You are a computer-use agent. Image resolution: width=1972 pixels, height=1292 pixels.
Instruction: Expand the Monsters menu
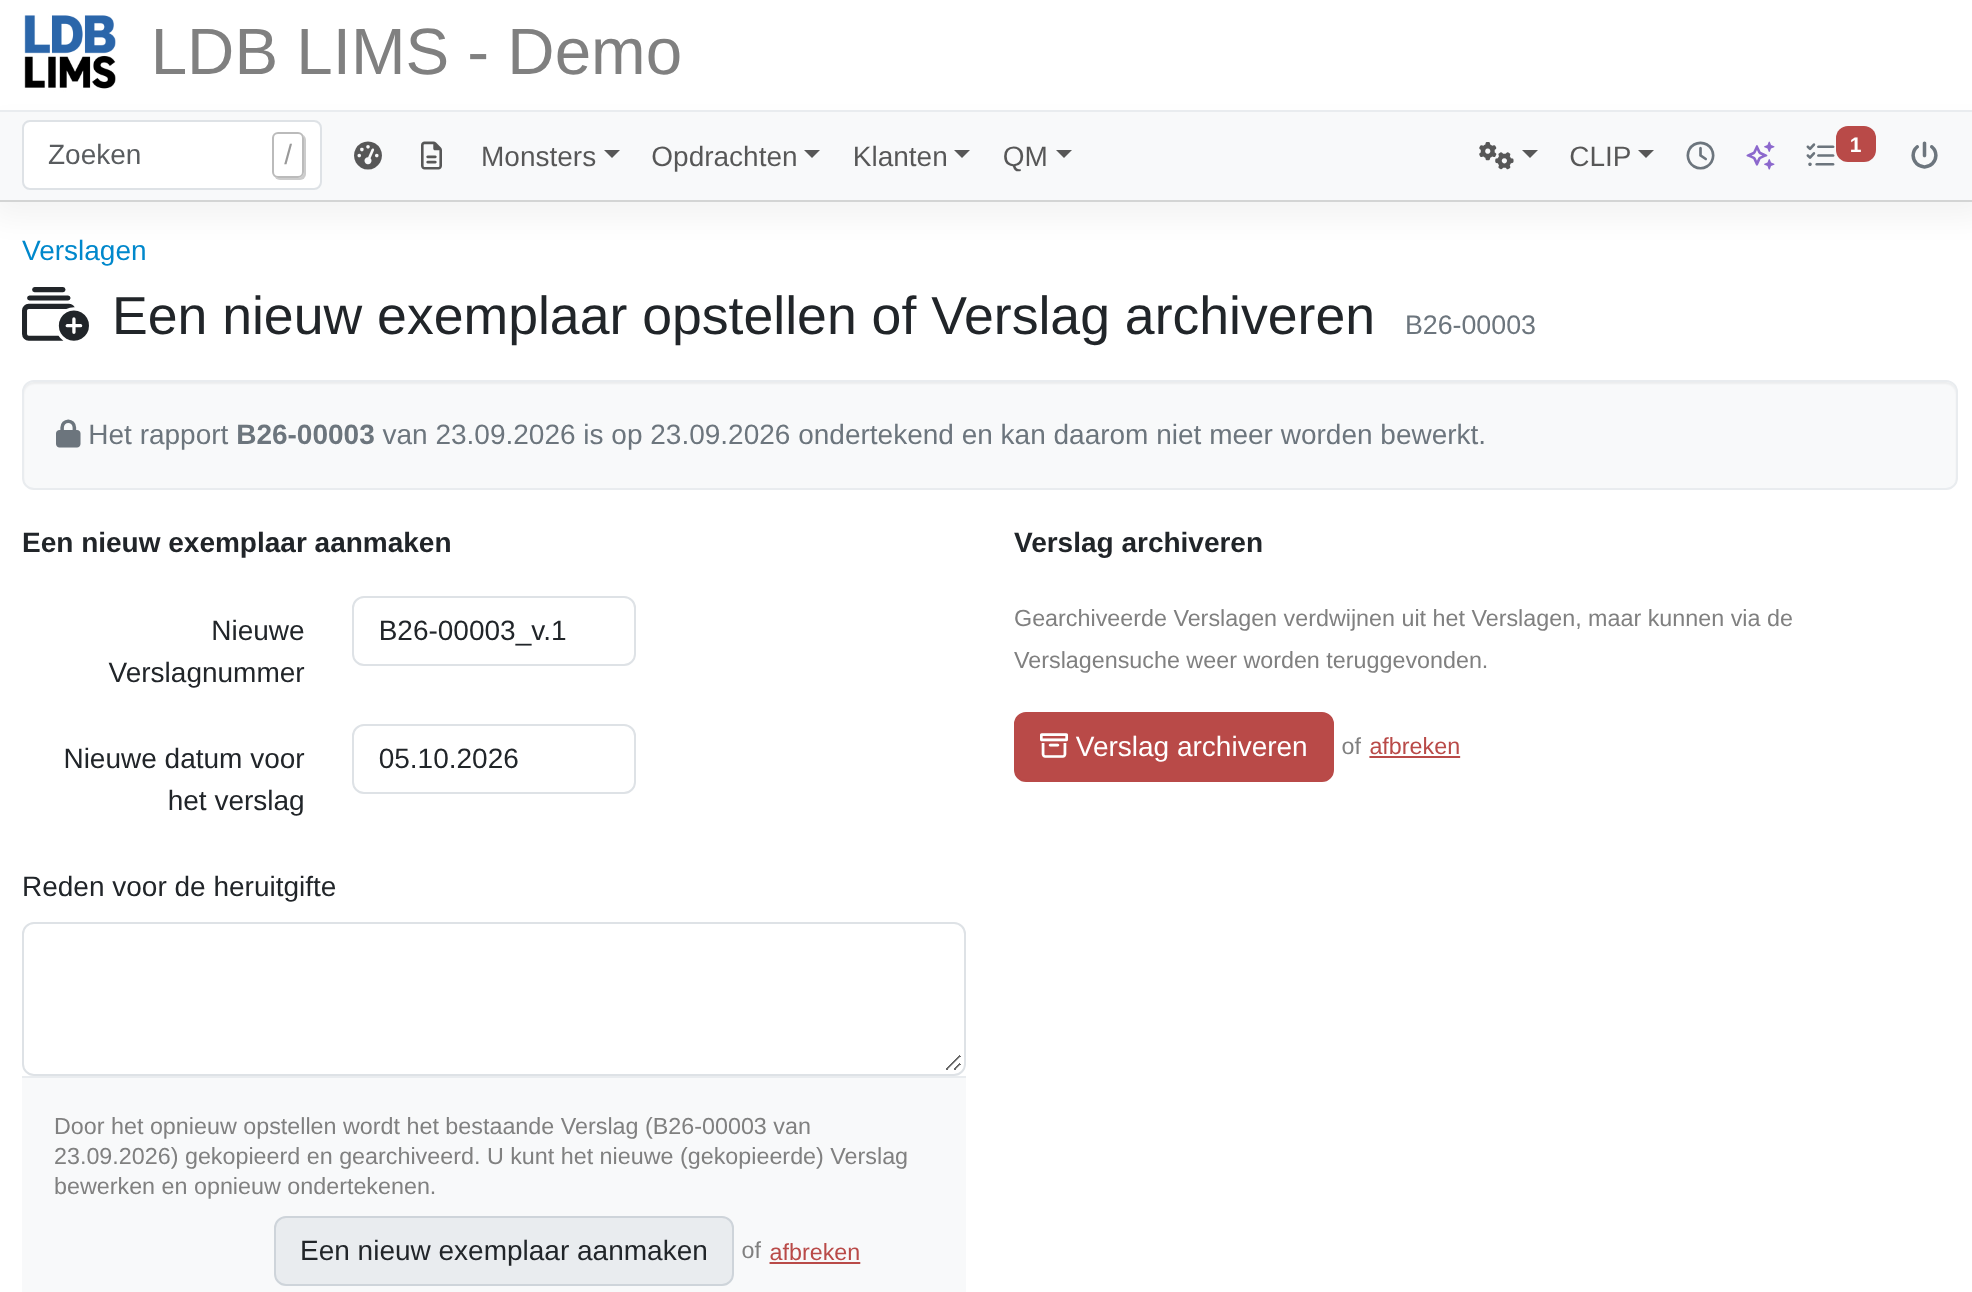coord(550,156)
